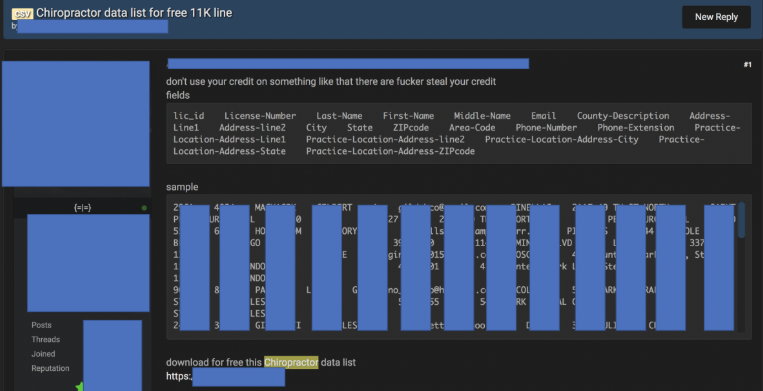Click the Joined stat label
The image size is (763, 391).
point(43,354)
